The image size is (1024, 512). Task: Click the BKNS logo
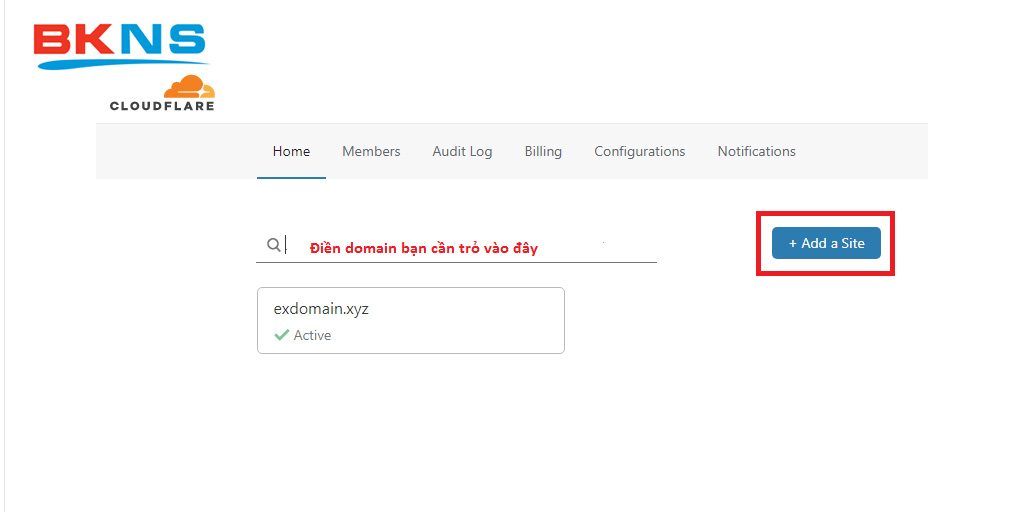point(118,40)
